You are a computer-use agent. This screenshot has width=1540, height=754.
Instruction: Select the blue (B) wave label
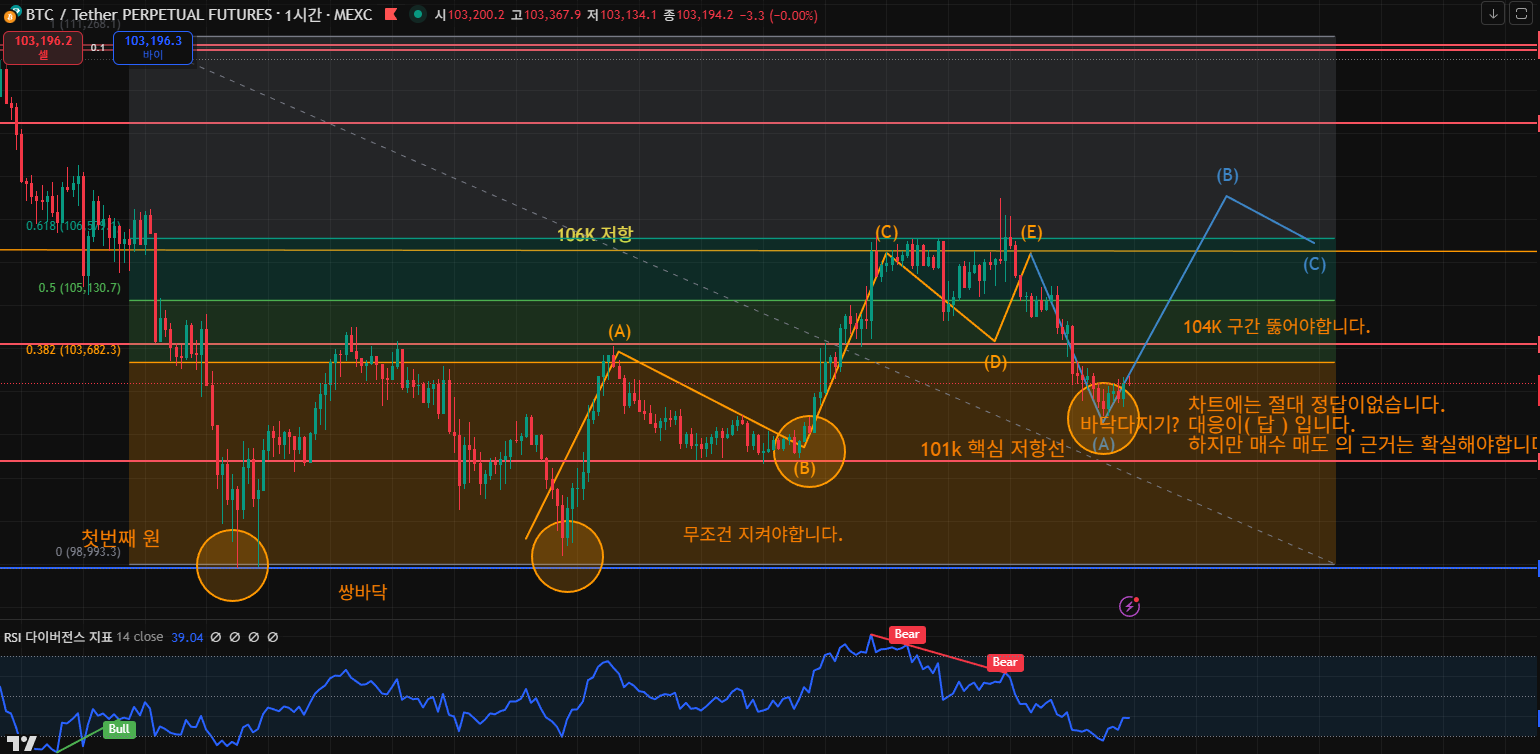click(1227, 175)
